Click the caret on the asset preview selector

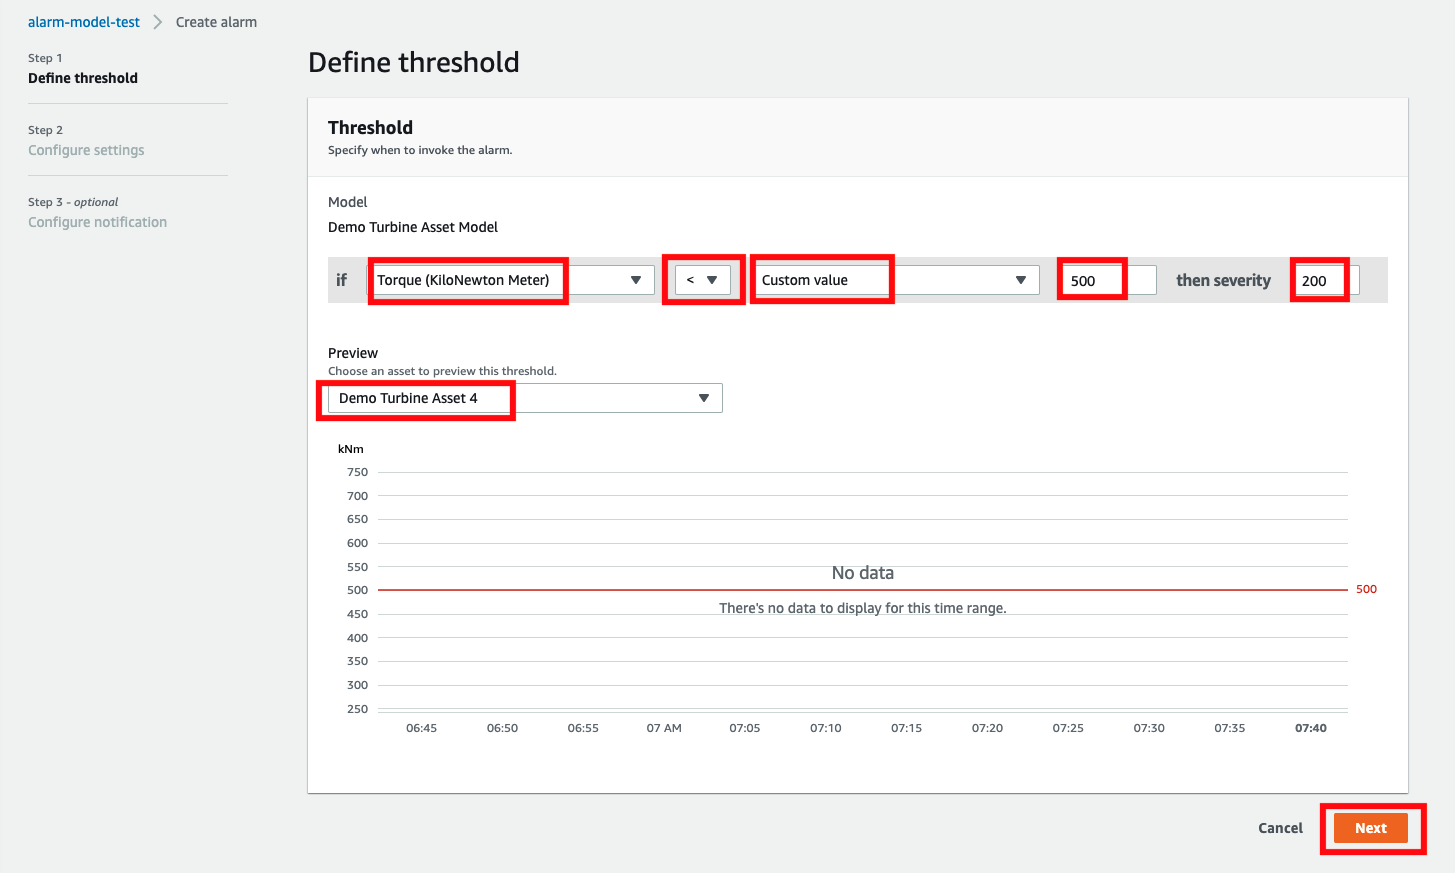tap(703, 397)
